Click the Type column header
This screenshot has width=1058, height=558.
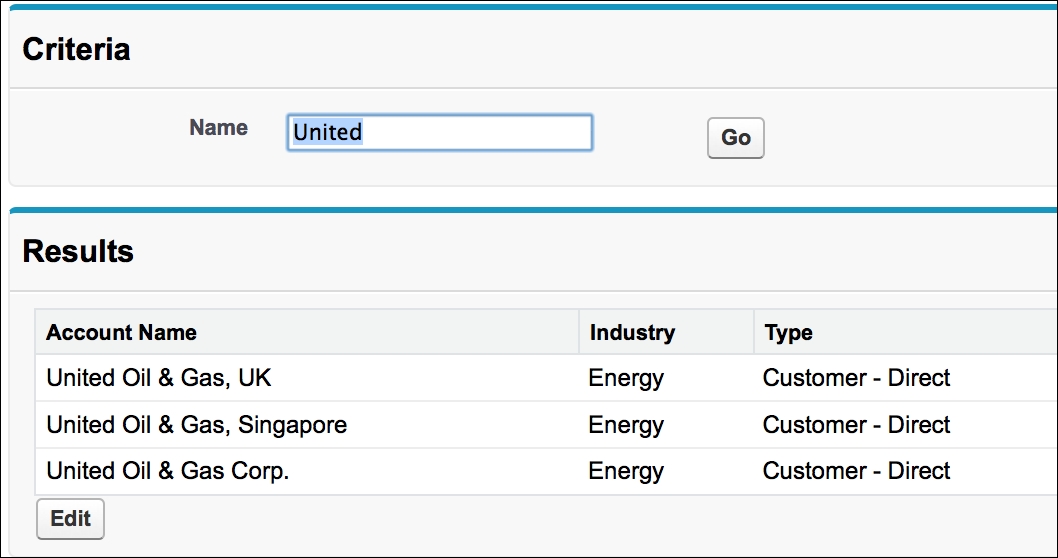click(788, 333)
